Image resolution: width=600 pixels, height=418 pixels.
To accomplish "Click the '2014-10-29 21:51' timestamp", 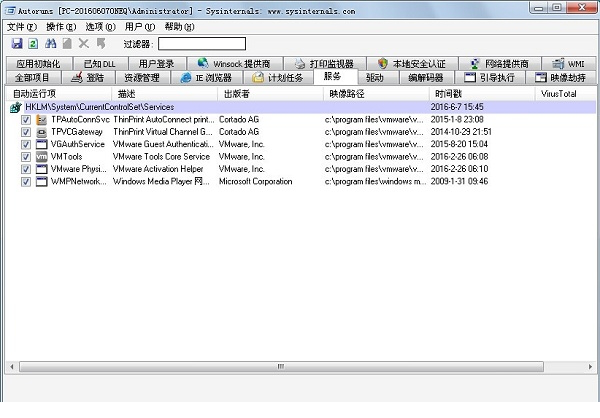I will click(461, 132).
